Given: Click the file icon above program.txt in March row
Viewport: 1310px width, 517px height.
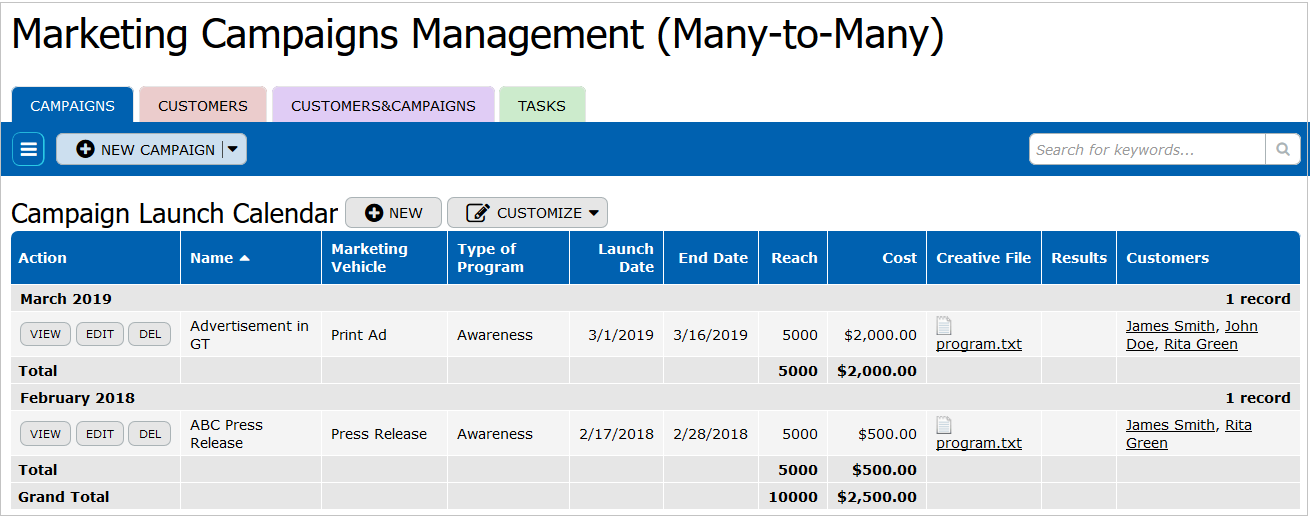Looking at the screenshot, I should point(944,326).
